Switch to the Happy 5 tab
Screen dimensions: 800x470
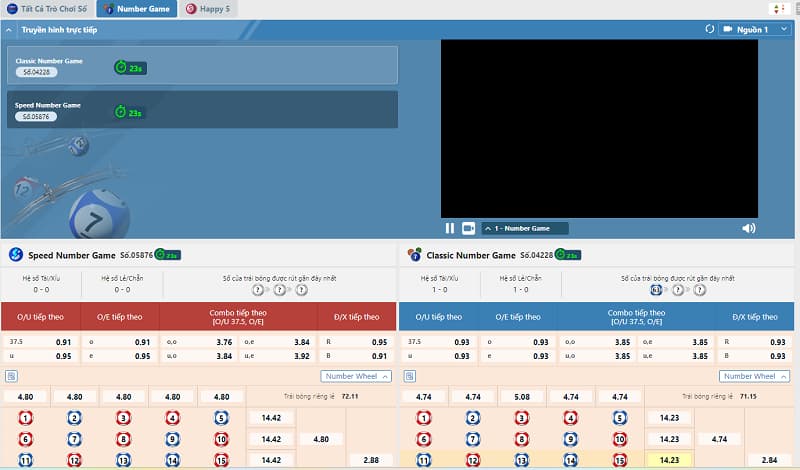208,8
